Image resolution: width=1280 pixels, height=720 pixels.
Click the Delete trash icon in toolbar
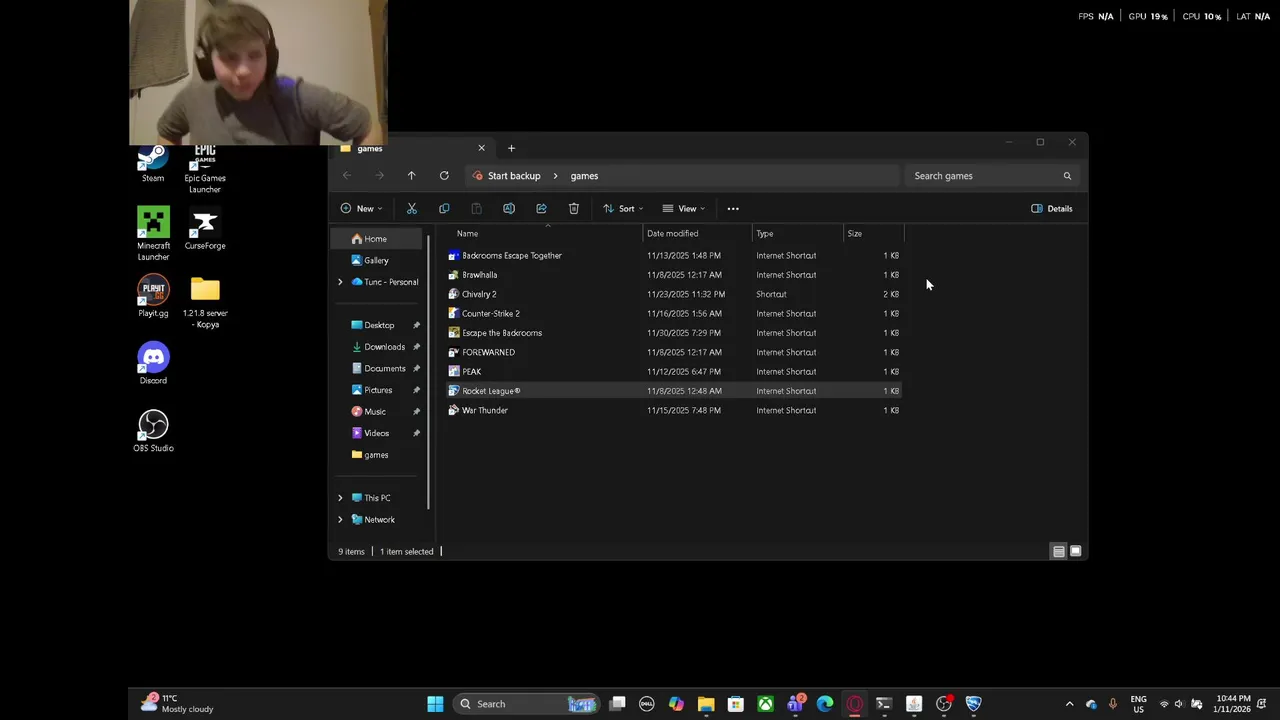pyautogui.click(x=574, y=209)
